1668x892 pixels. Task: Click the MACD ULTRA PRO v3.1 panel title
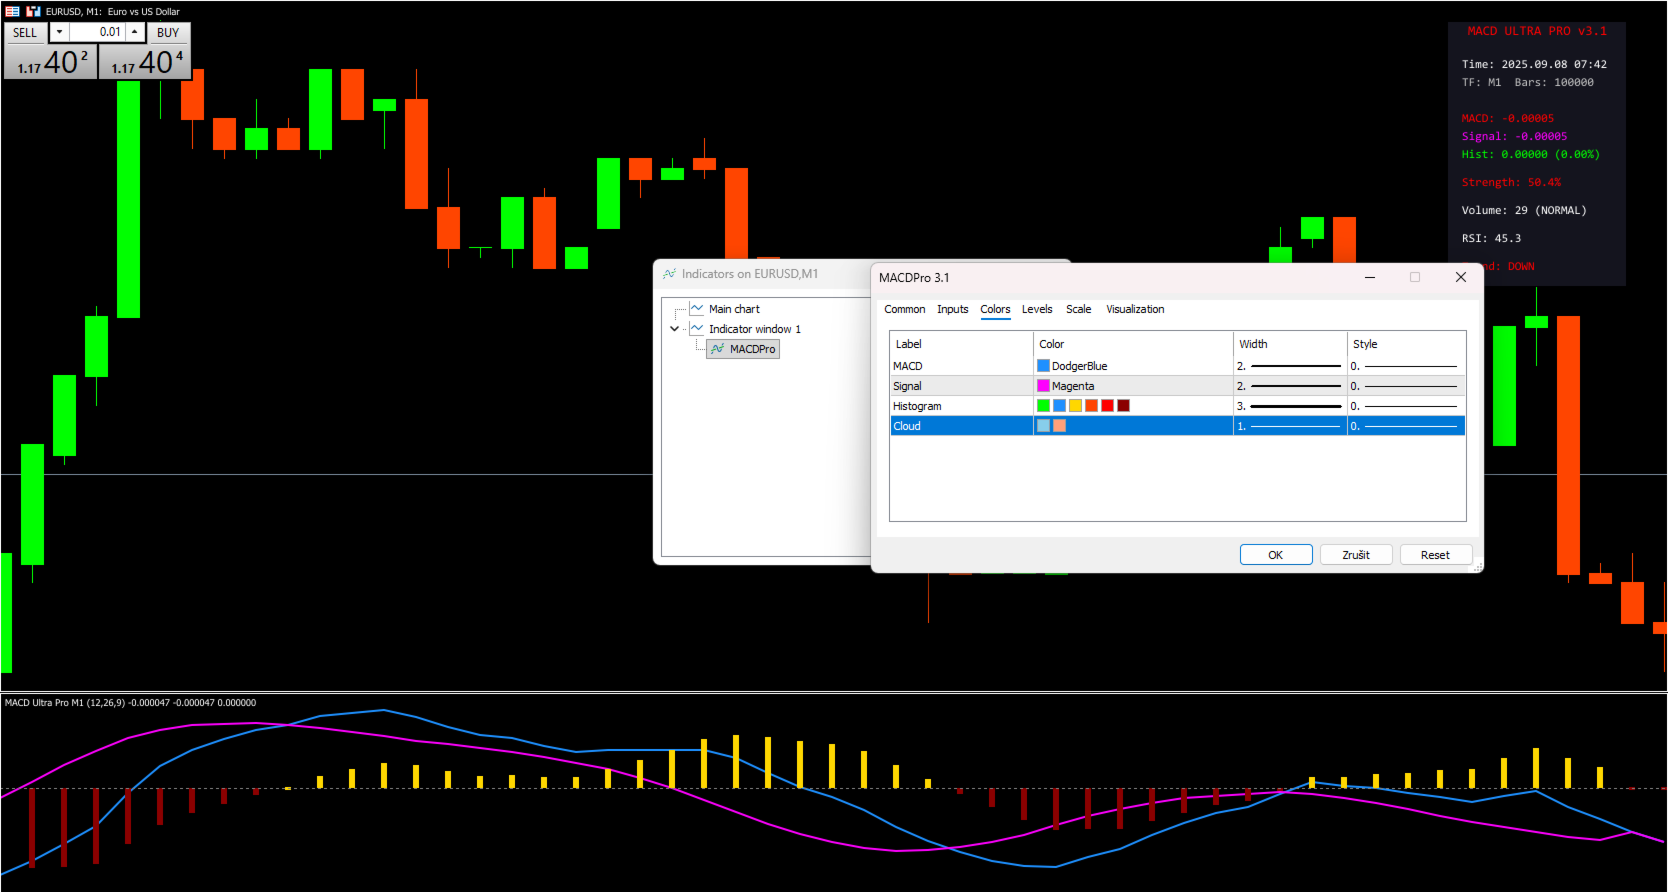[1537, 31]
